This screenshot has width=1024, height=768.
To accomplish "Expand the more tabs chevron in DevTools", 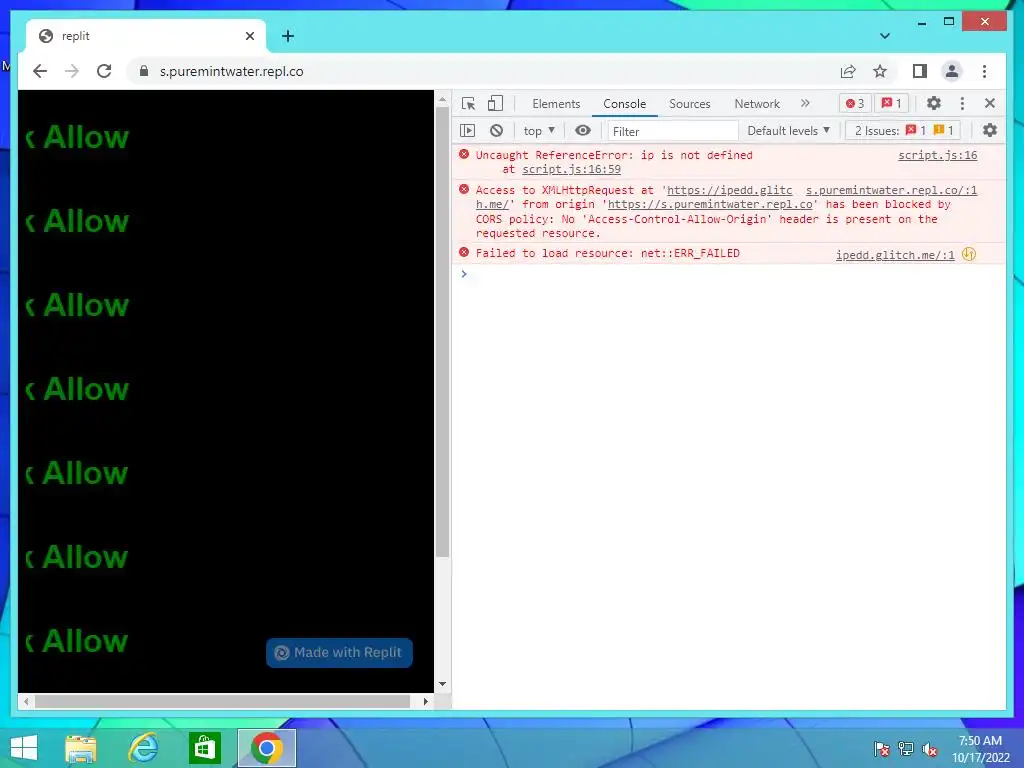I will pos(805,103).
